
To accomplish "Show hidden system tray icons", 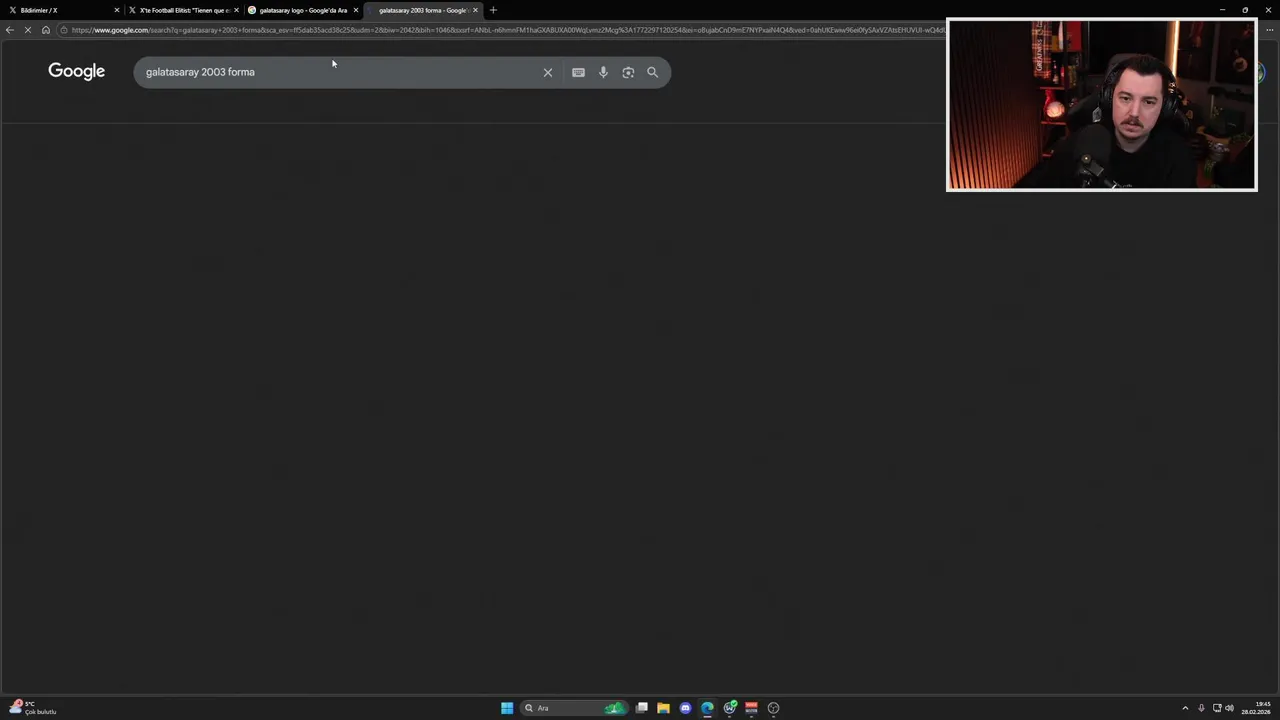I will 1185,708.
